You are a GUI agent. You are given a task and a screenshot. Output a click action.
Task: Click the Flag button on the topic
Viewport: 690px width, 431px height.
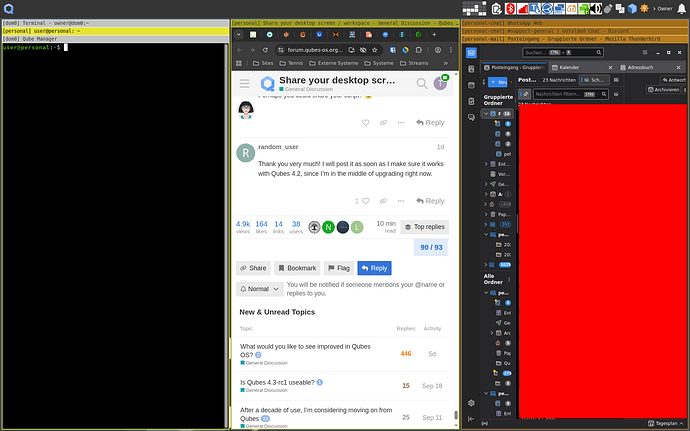[x=338, y=268]
